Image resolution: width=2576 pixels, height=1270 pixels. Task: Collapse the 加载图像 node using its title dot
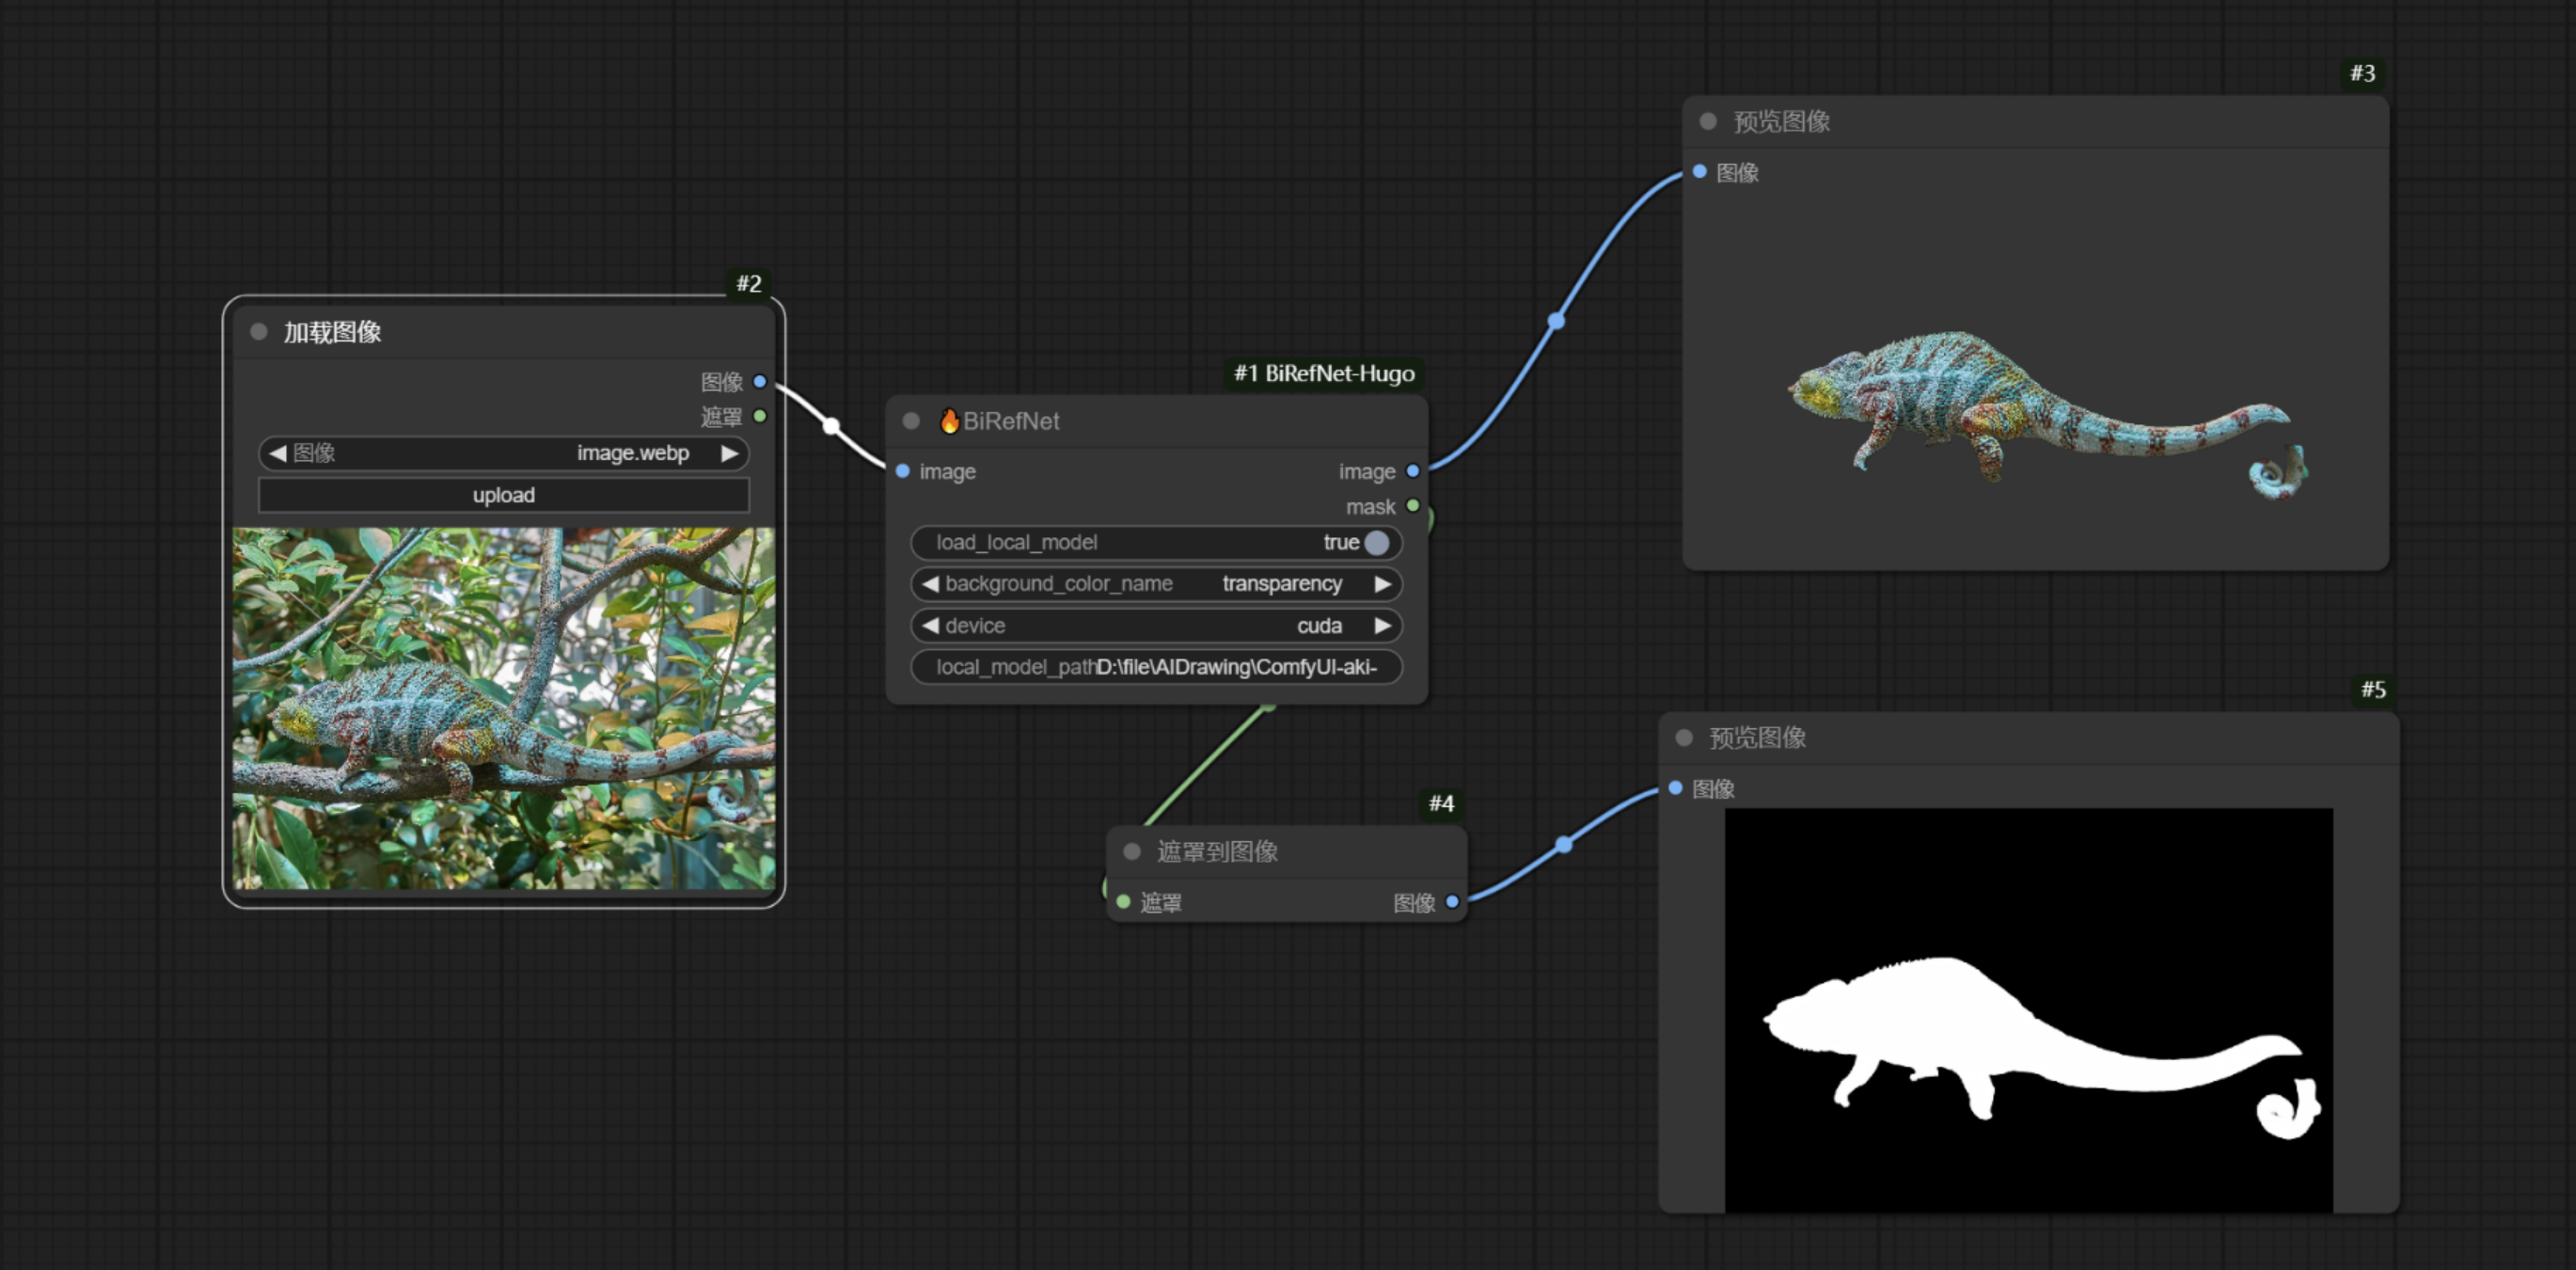tap(259, 332)
